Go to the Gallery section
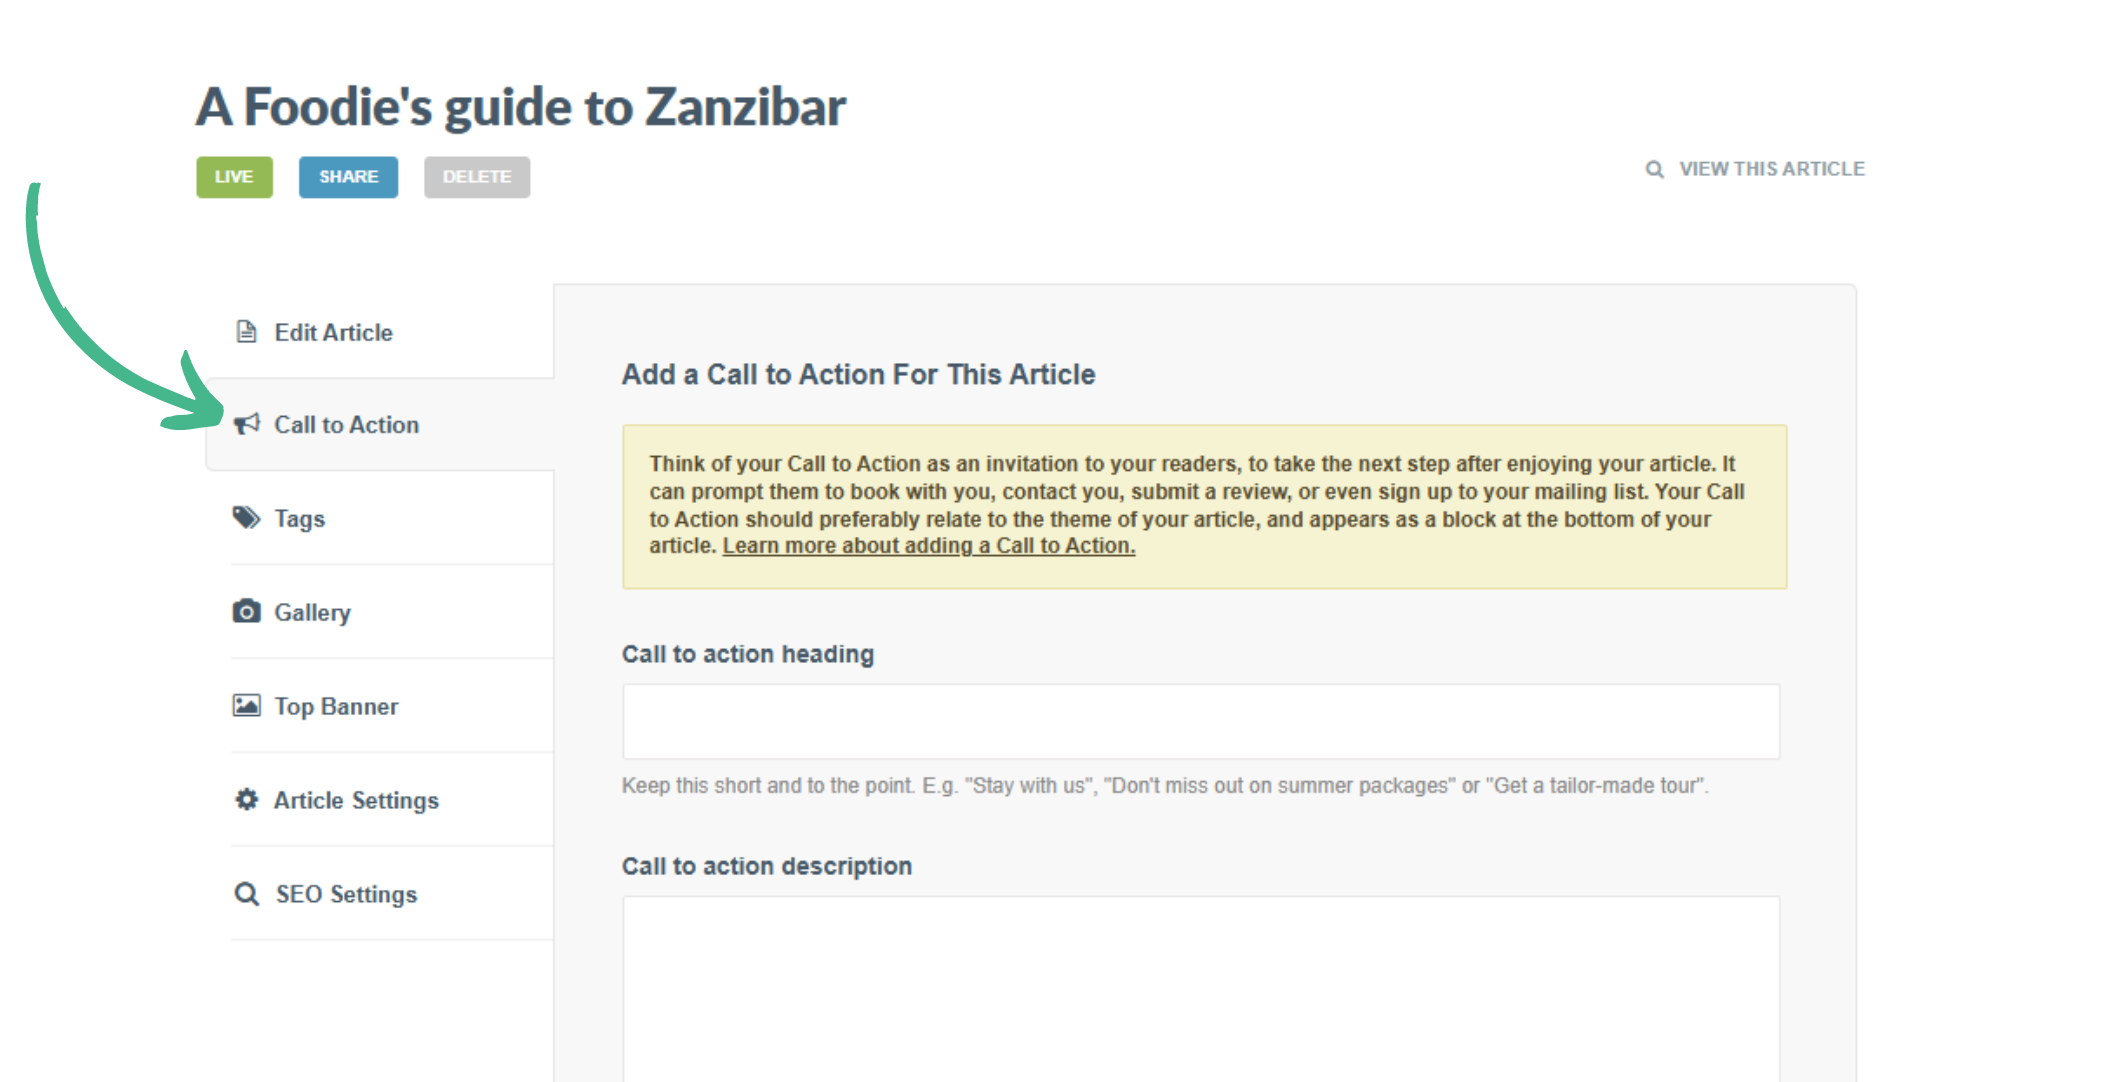 (x=312, y=613)
